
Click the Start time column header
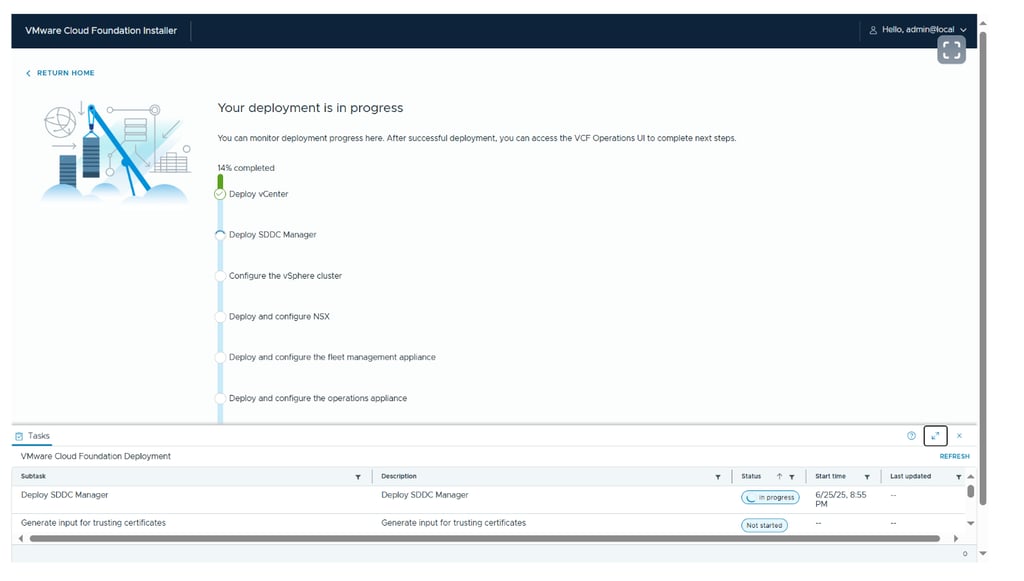(x=830, y=477)
